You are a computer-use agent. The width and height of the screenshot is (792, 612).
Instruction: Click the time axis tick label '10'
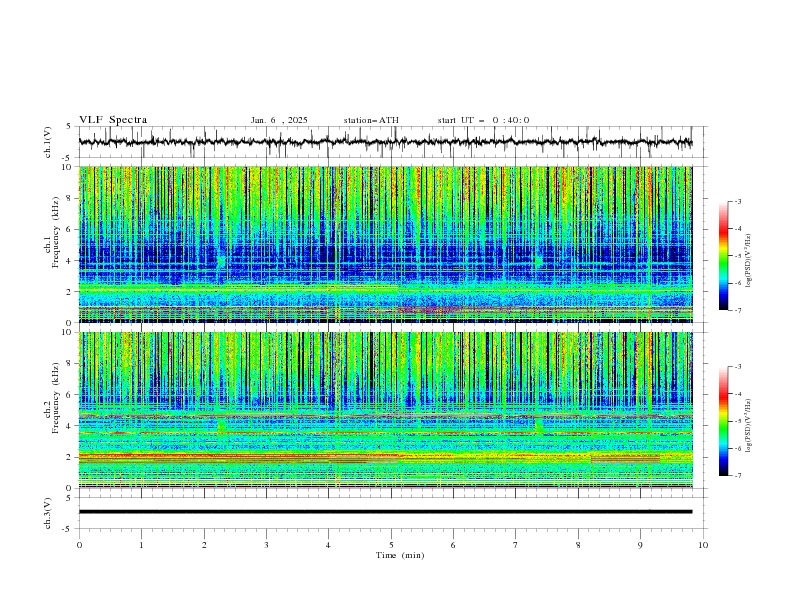tap(703, 545)
